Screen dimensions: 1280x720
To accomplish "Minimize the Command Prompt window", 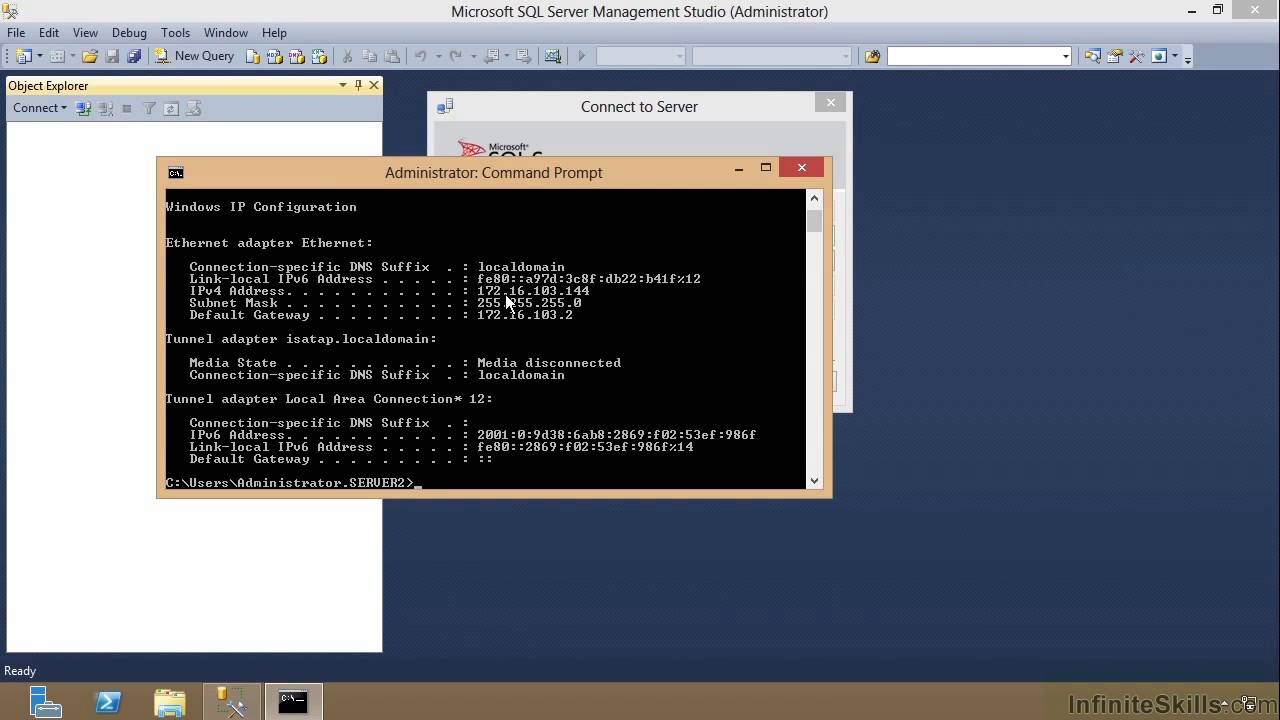I will (739, 168).
